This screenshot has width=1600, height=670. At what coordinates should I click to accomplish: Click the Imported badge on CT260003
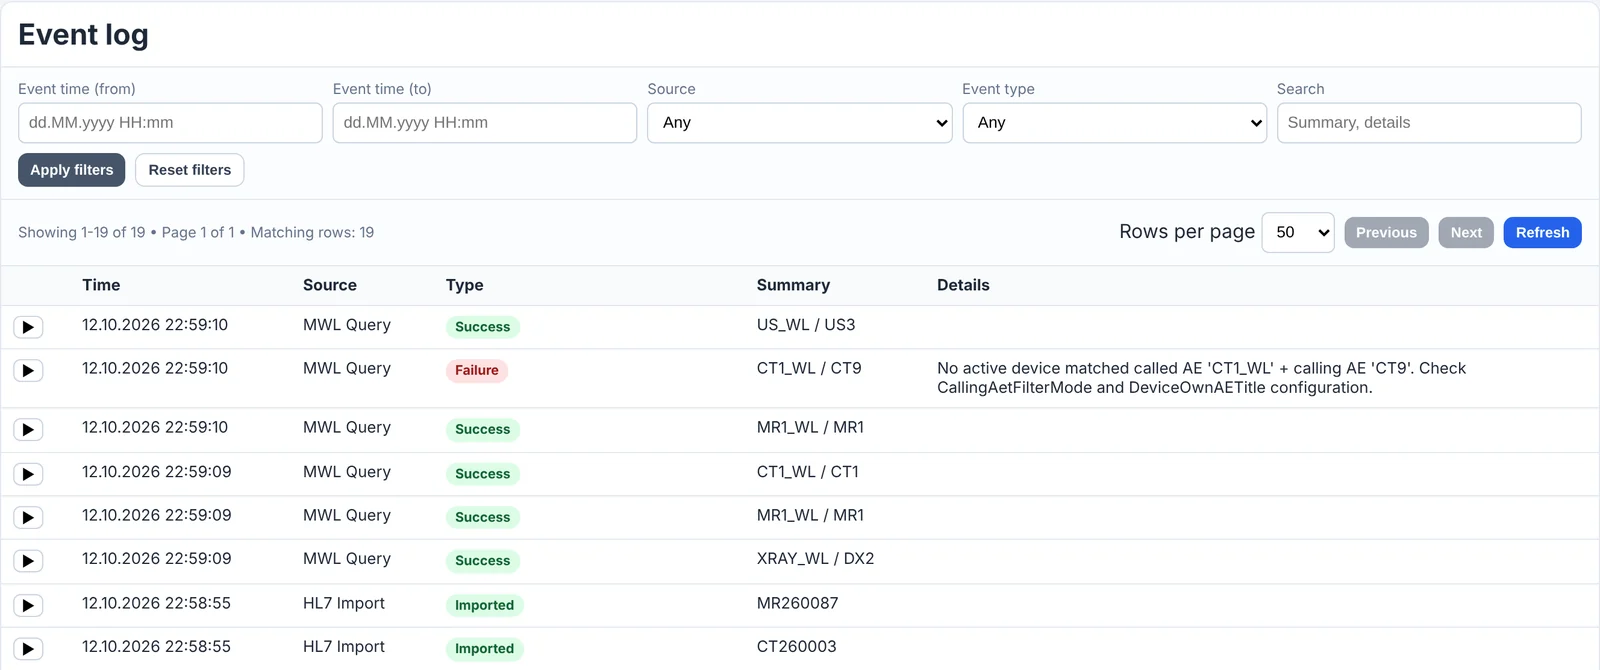pyautogui.click(x=485, y=649)
